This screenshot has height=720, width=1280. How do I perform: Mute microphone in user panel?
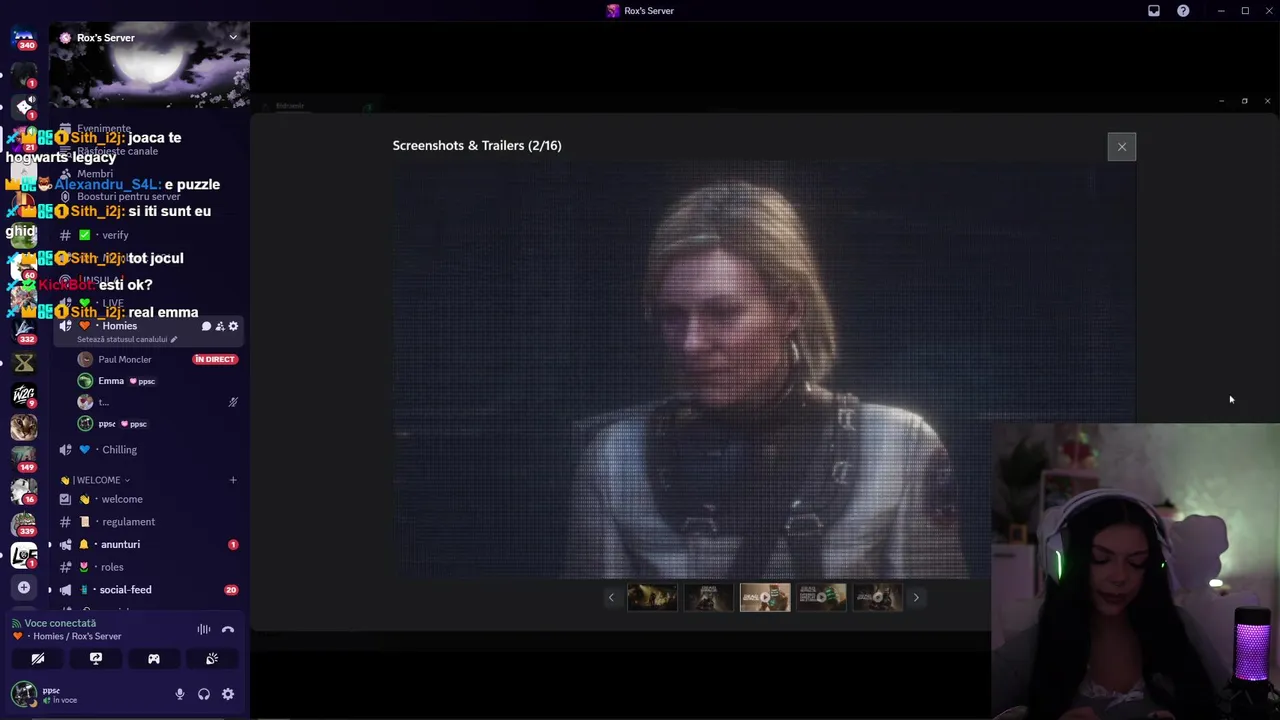pos(180,694)
